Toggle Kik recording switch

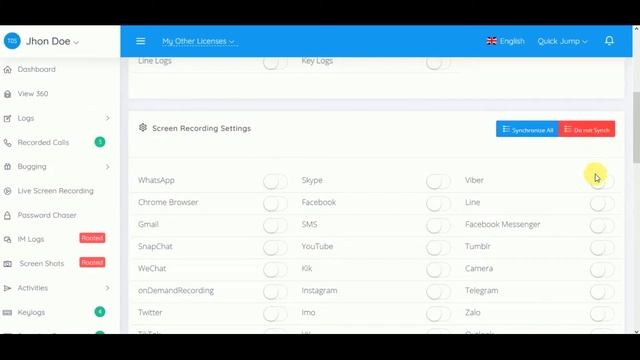pos(438,269)
